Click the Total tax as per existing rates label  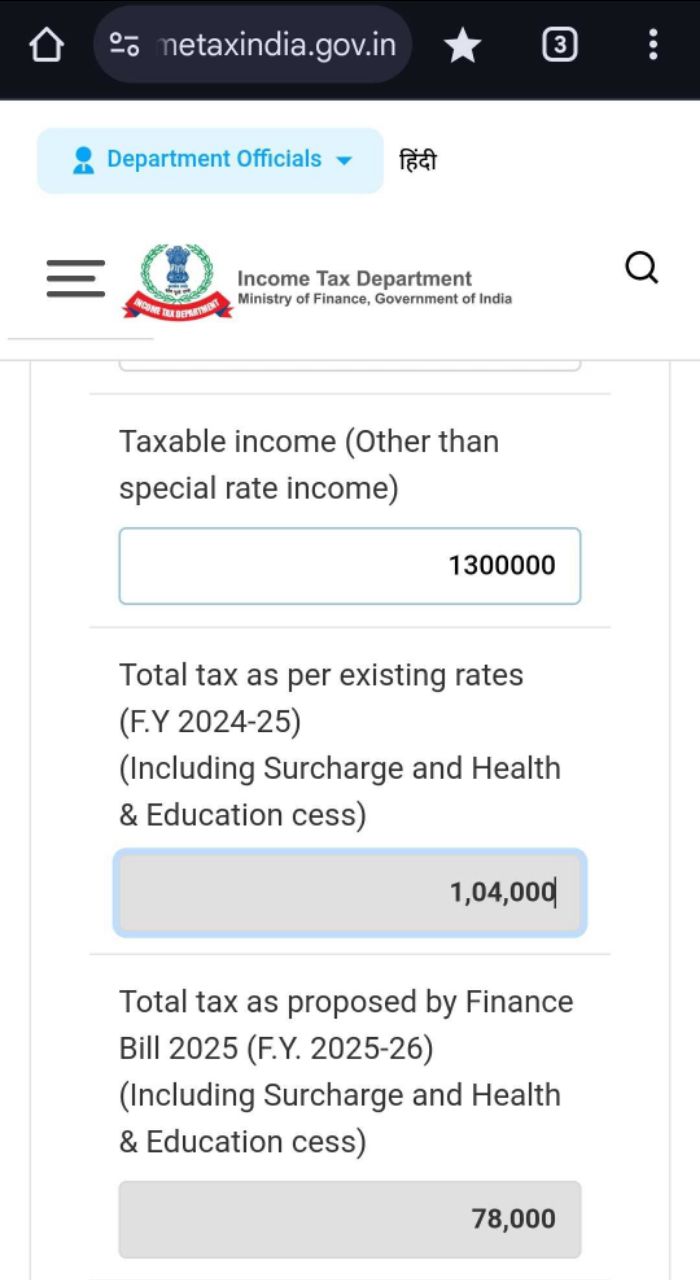pyautogui.click(x=321, y=675)
